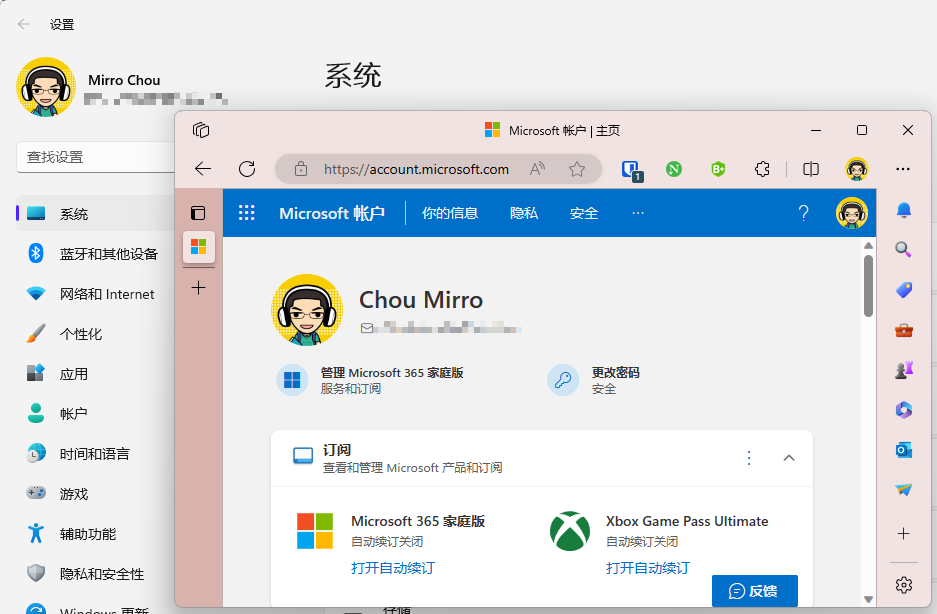Click 打开自动续订 under Microsoft 365 家庭版

(393, 568)
